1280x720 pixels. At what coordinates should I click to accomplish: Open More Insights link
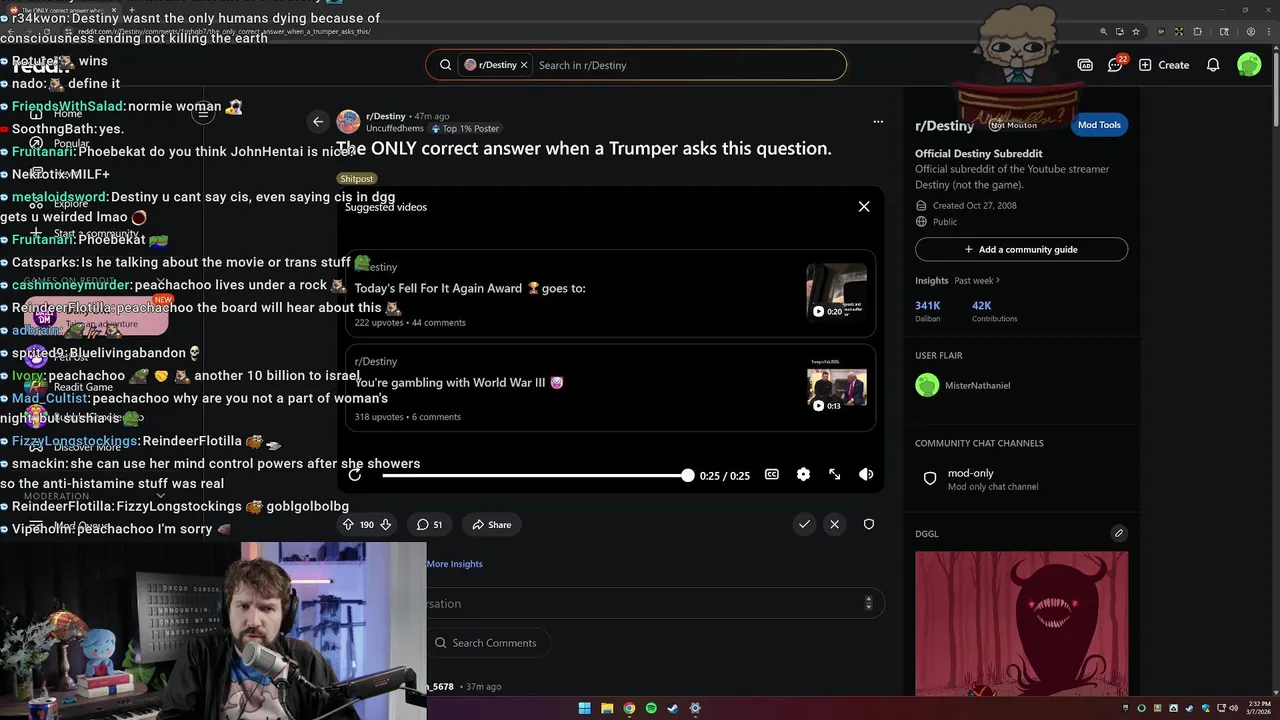pos(454,564)
